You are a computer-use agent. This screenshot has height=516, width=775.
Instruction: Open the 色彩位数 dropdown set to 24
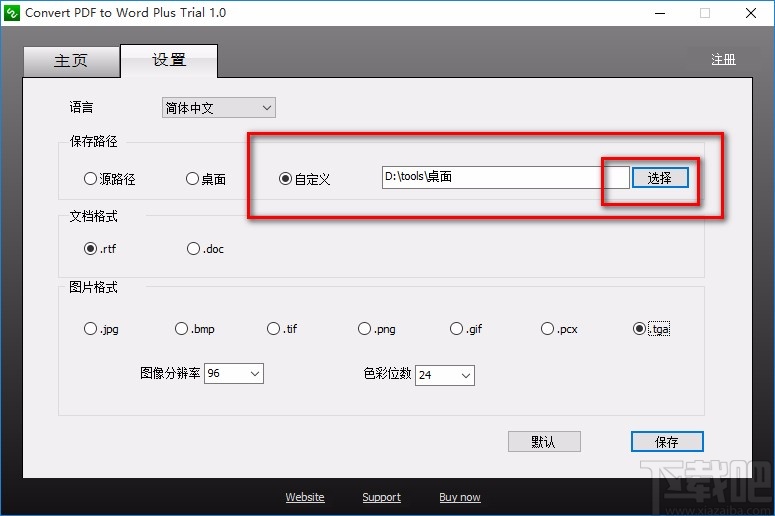tap(445, 375)
